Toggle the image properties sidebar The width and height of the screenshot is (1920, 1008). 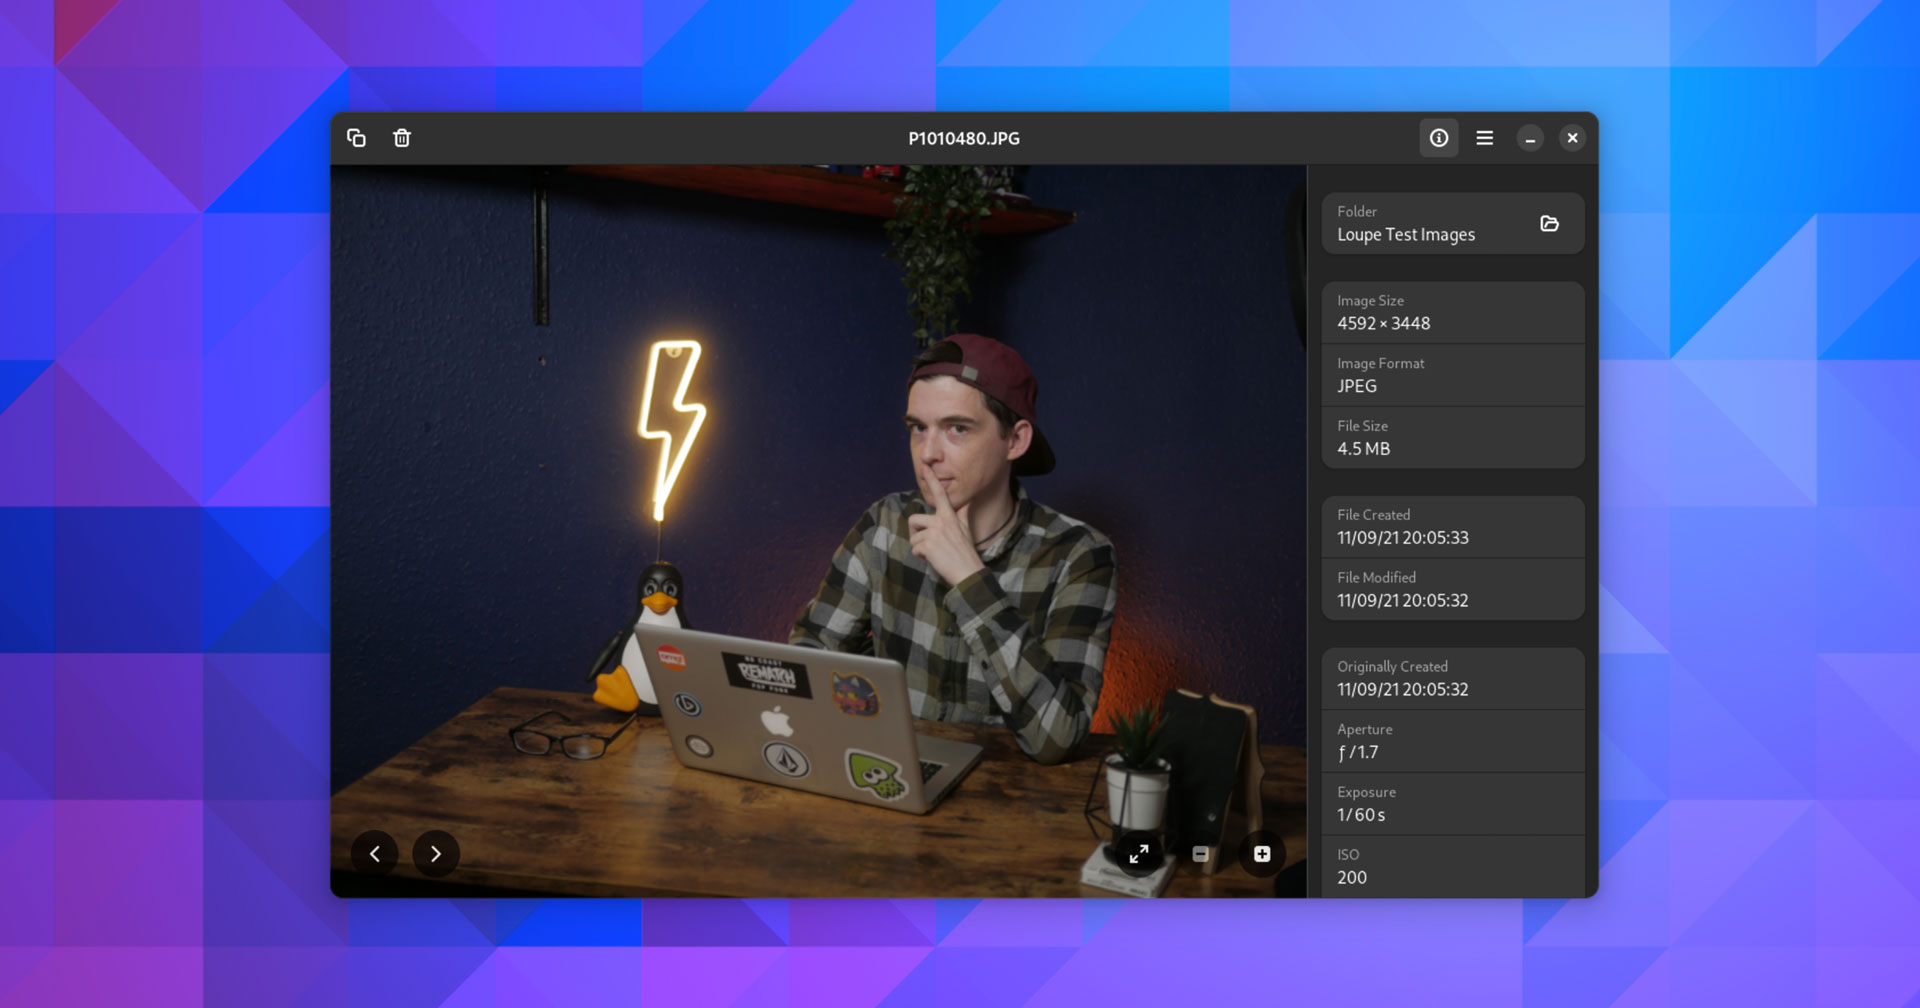coord(1439,138)
